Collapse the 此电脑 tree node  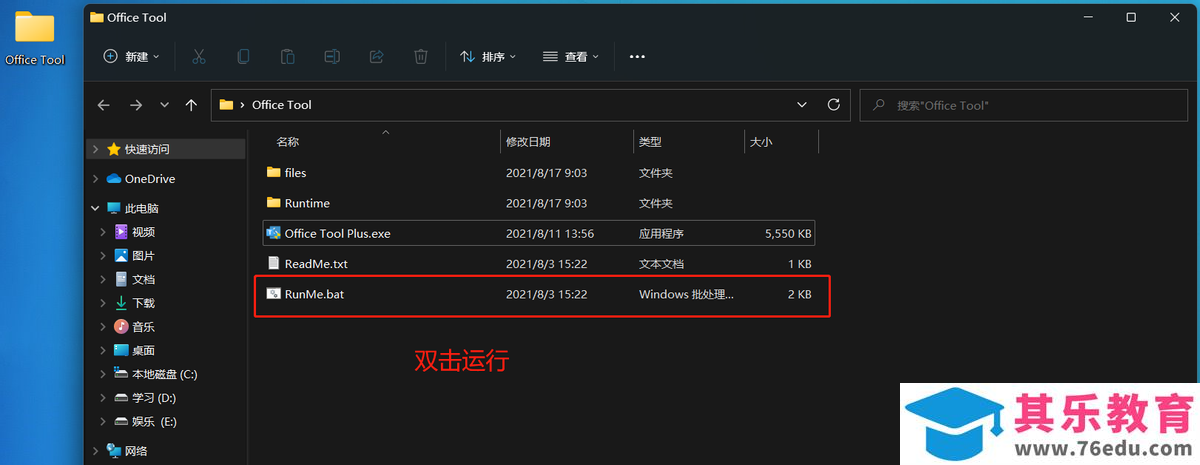tap(95, 208)
